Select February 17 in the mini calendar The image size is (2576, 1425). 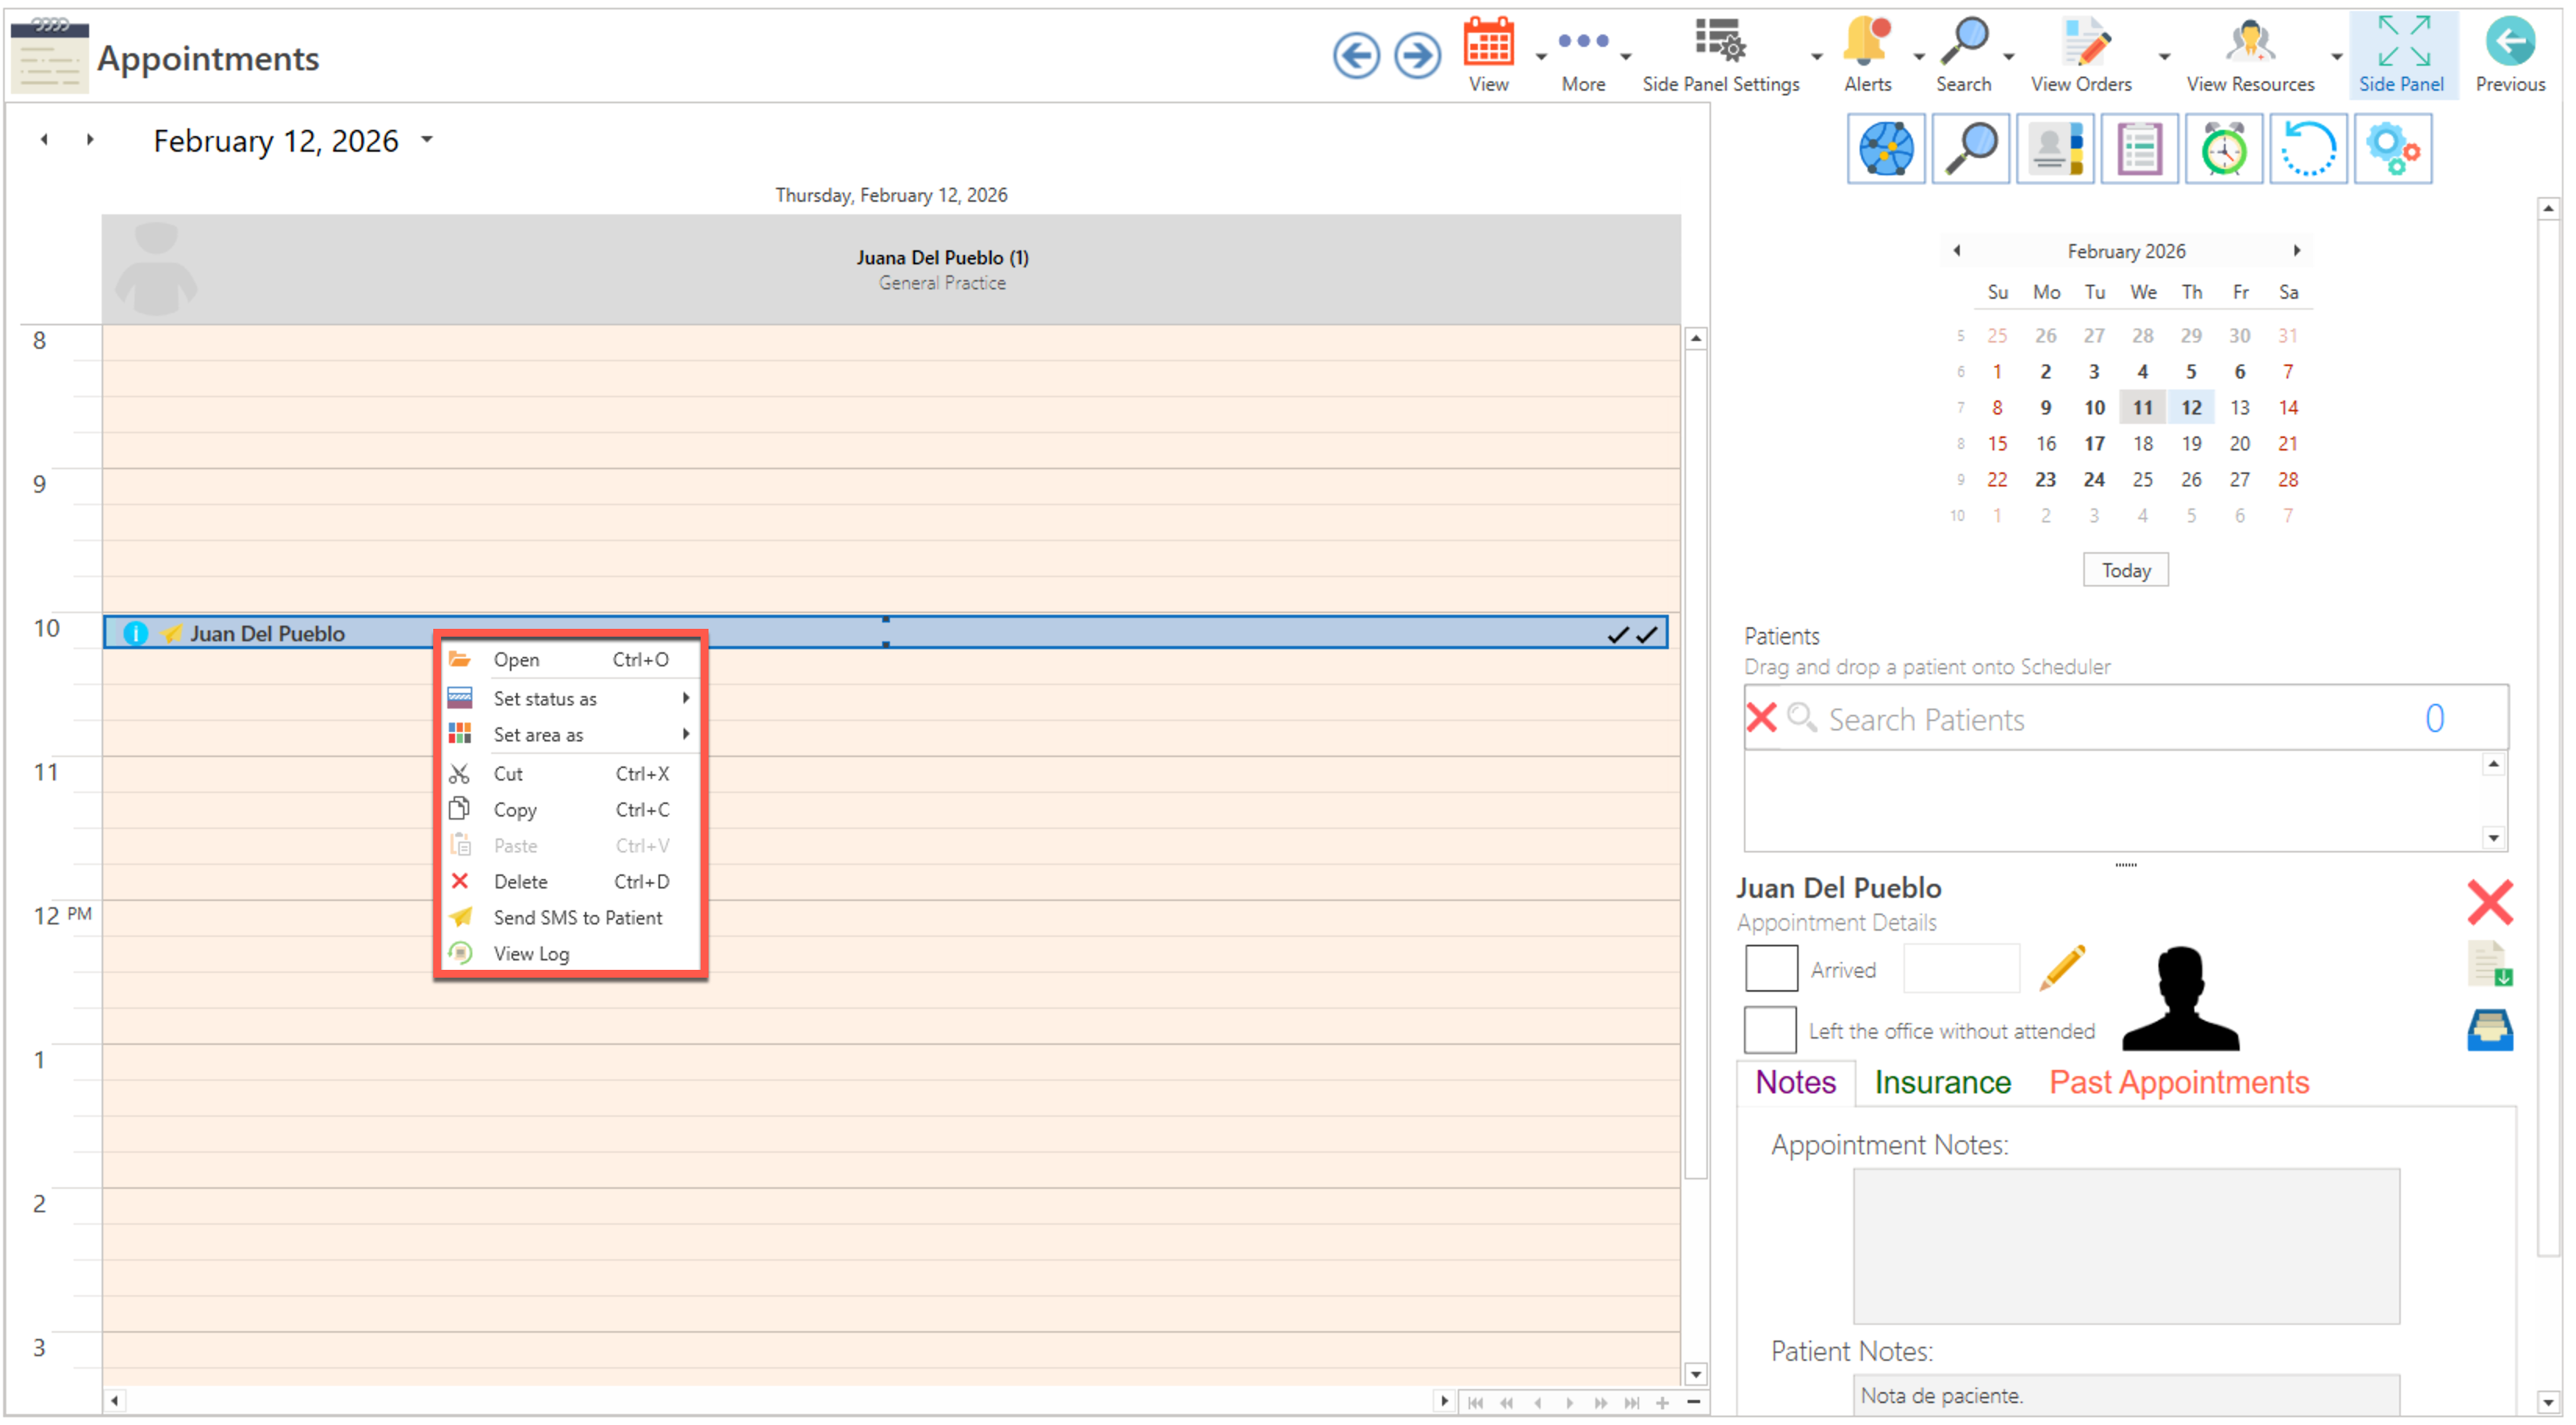[2093, 443]
